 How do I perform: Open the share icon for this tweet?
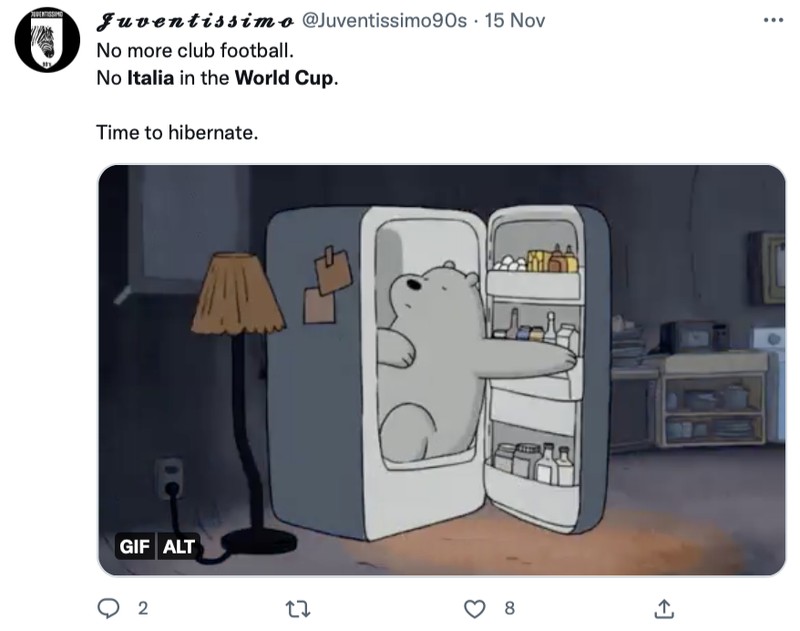664,609
